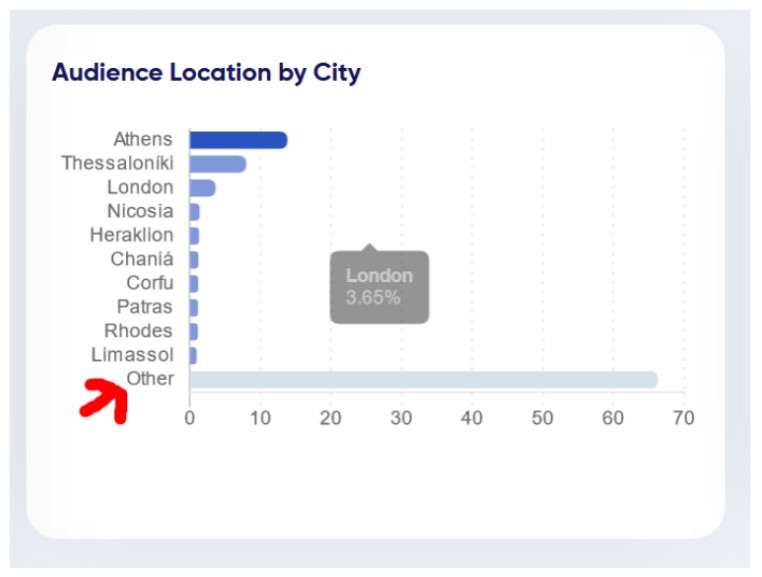Select the Heraklion bar
The width and height of the screenshot is (762, 577).
[x=194, y=236]
